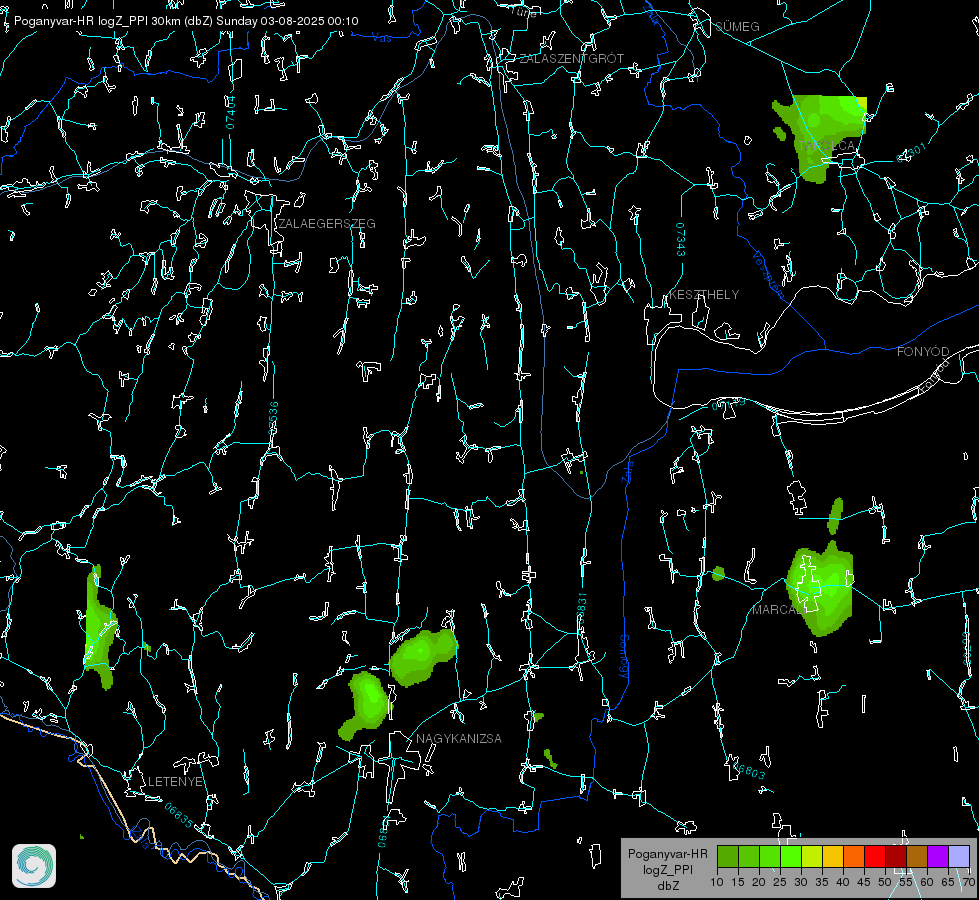Click the legend scale value 40
The image size is (979, 900).
coord(843,882)
